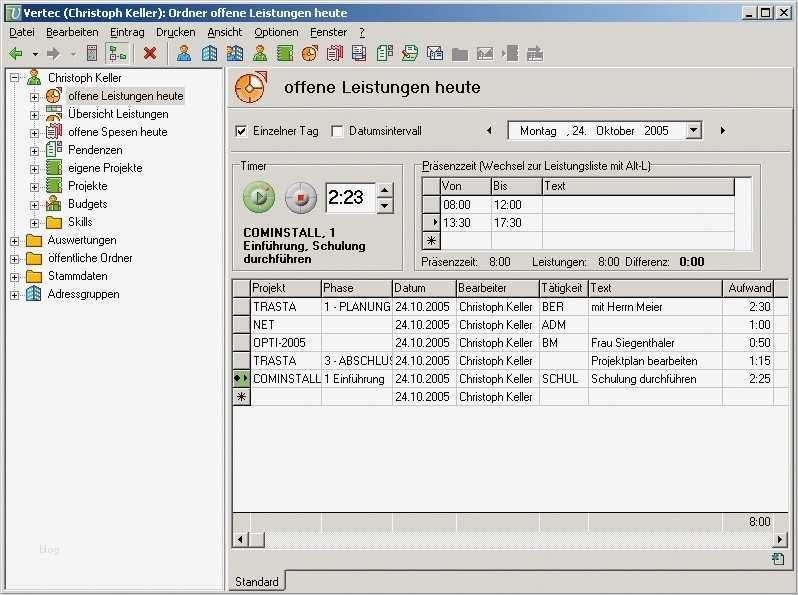The width and height of the screenshot is (798, 595).
Task: Click the signed document toolbar icon
Action: 410,53
